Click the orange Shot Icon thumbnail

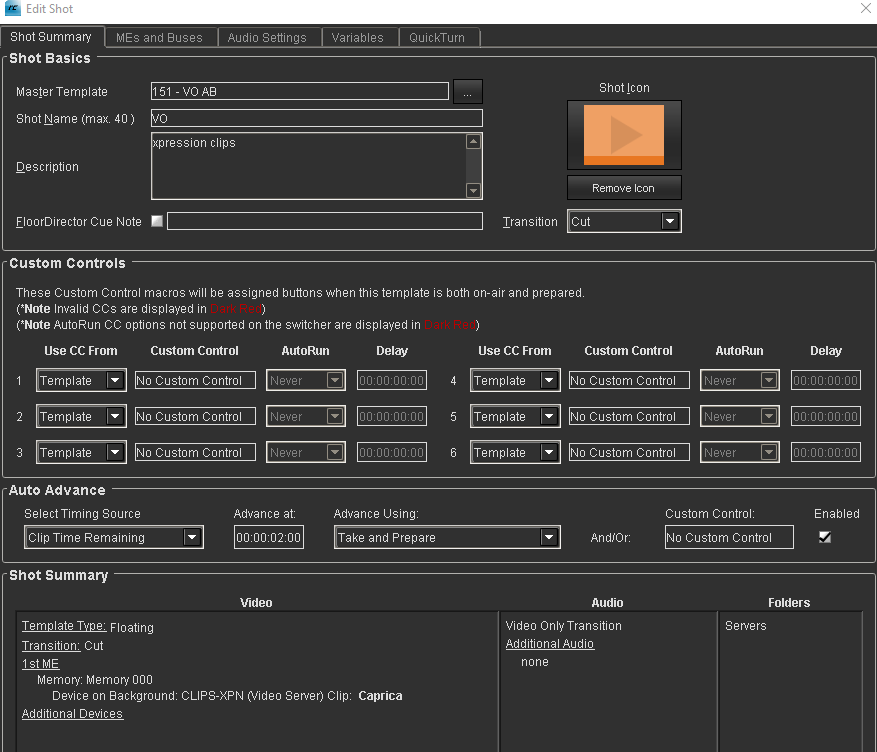624,134
